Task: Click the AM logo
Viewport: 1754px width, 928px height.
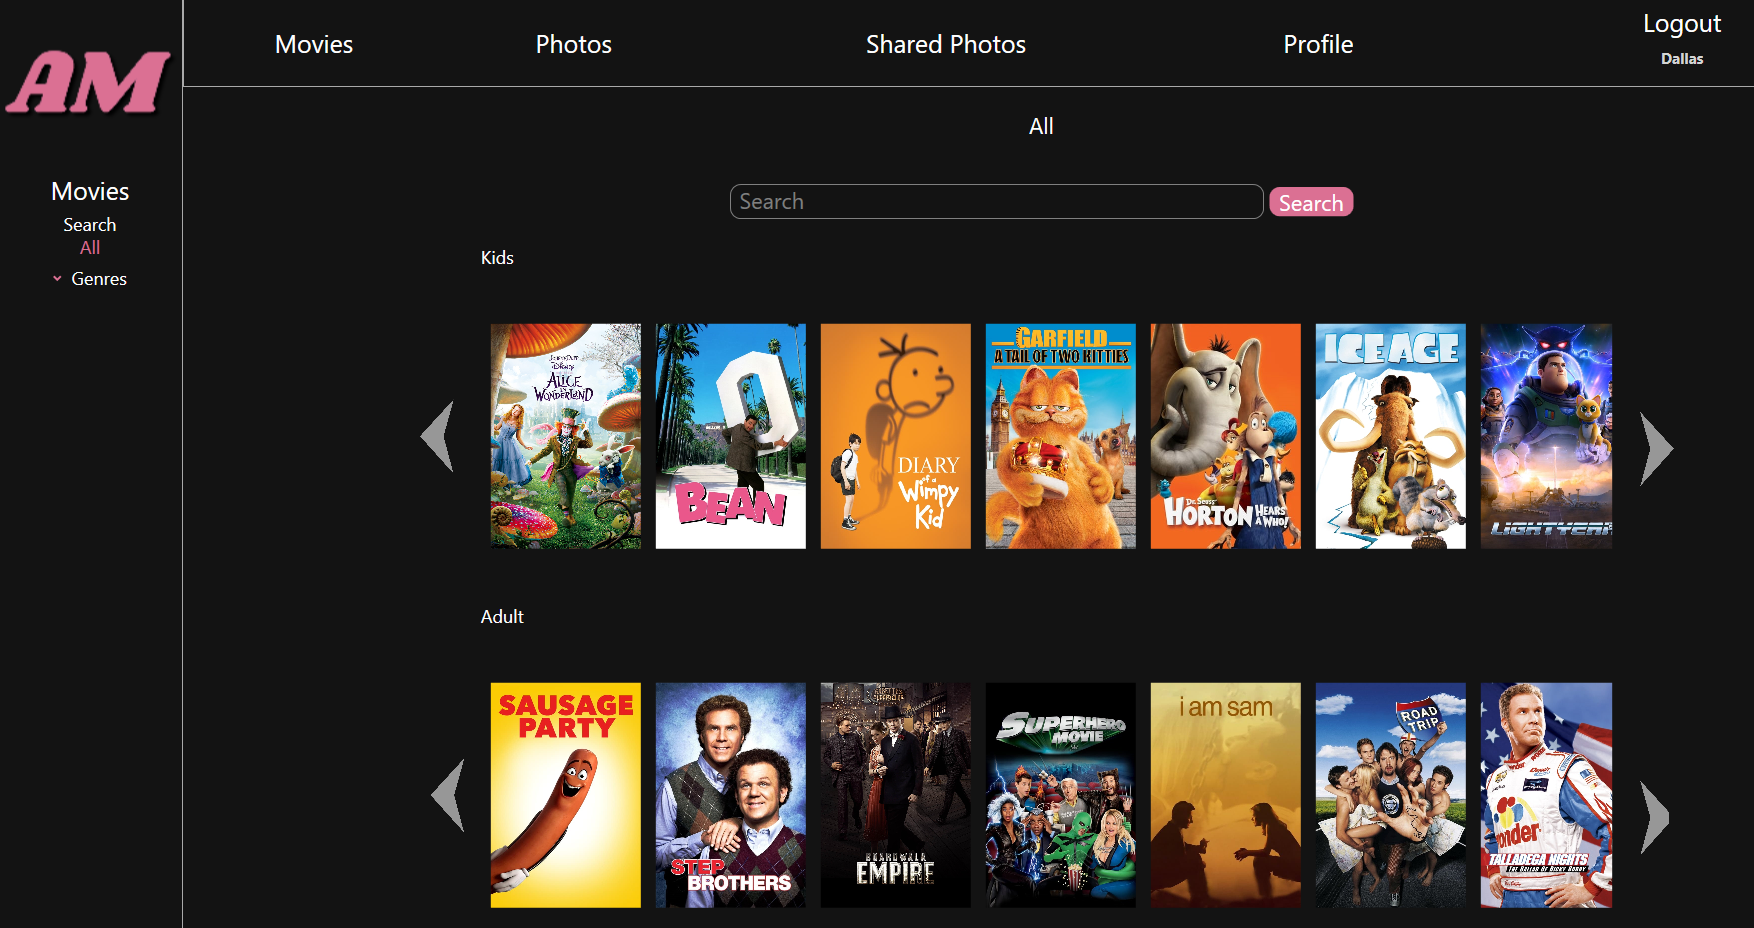Action: pyautogui.click(x=88, y=82)
